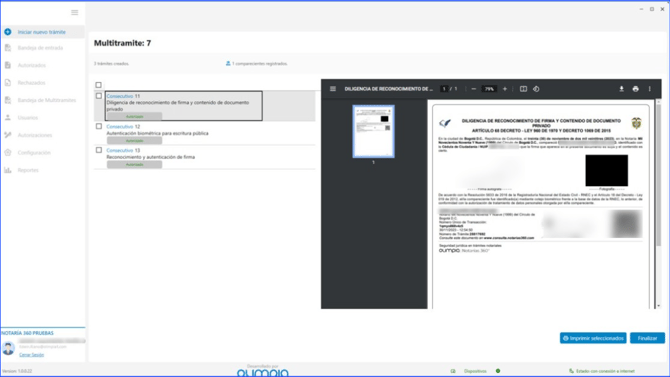Check the Consecutivo 12 checkbox
The width and height of the screenshot is (670, 377).
pos(99,126)
